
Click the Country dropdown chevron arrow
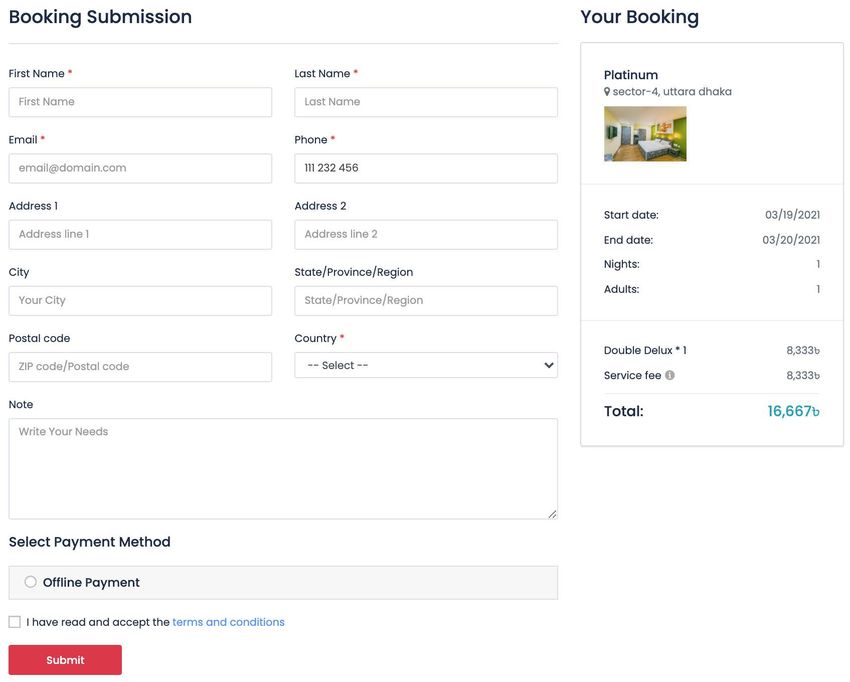[x=549, y=365]
